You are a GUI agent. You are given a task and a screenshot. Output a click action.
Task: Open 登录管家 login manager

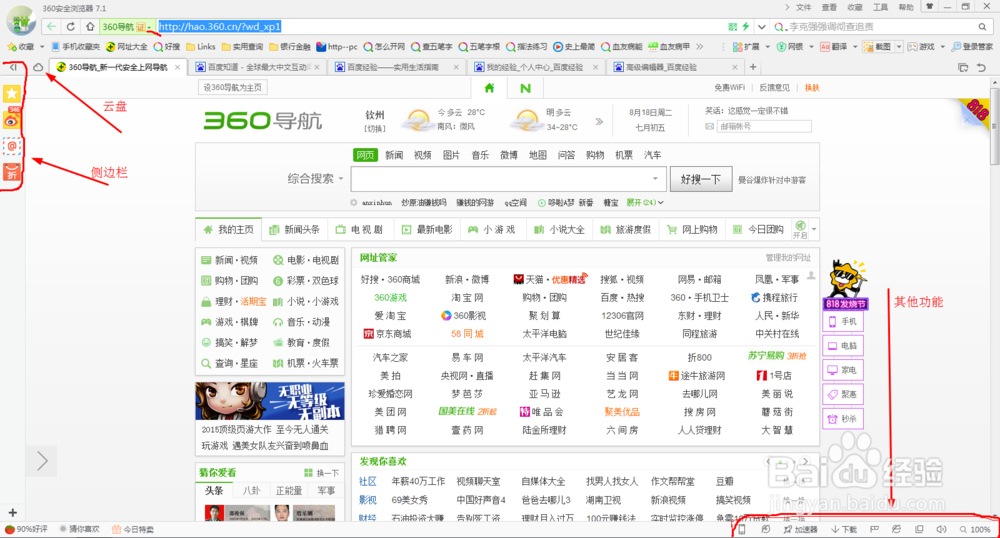click(971, 47)
